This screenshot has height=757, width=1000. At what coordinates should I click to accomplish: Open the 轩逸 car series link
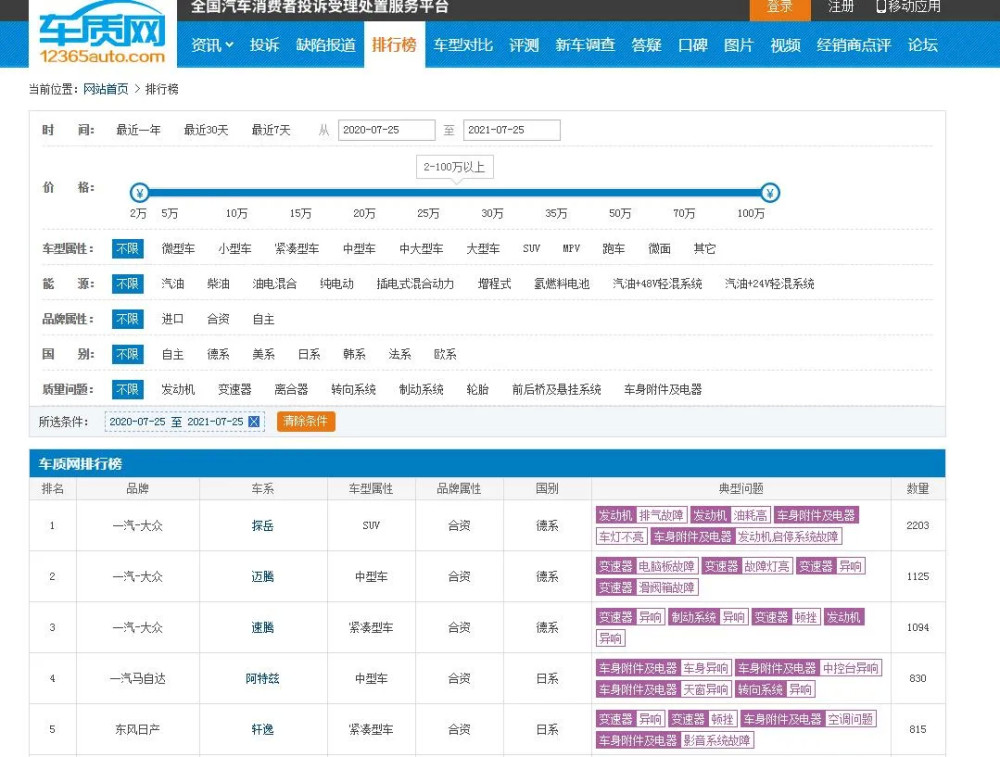pyautogui.click(x=263, y=730)
